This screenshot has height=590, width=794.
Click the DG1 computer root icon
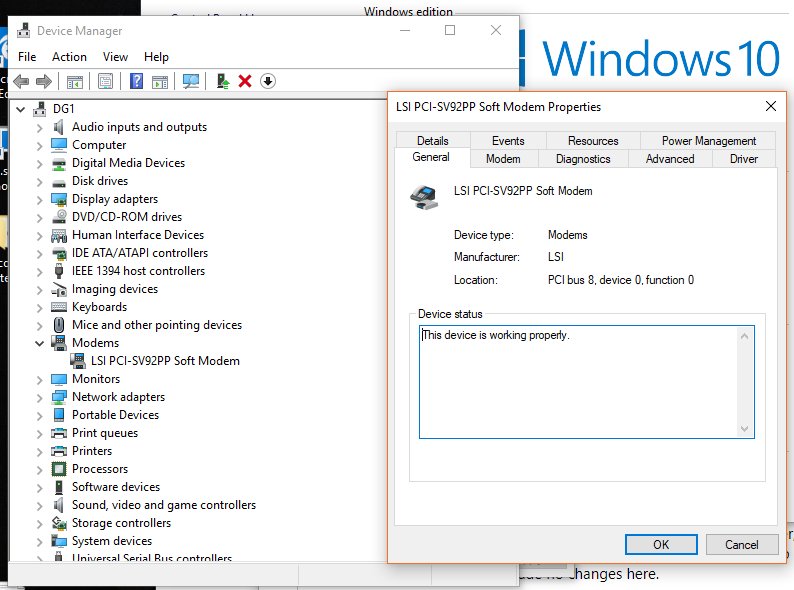point(39,108)
